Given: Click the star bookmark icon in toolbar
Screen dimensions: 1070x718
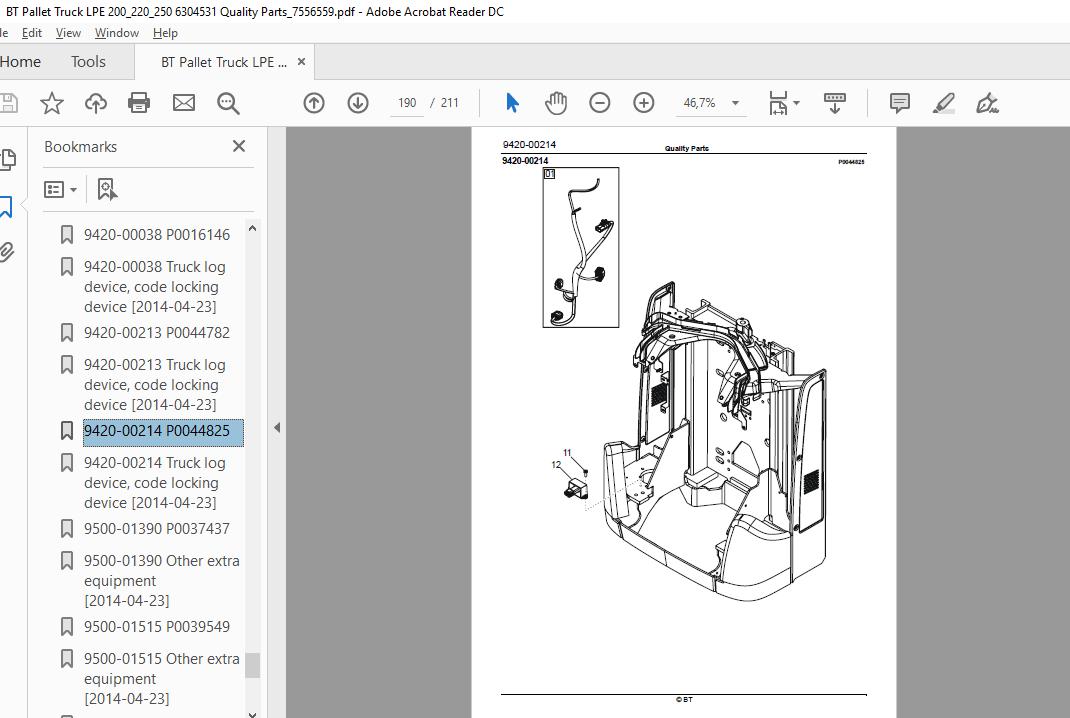Looking at the screenshot, I should [x=52, y=103].
